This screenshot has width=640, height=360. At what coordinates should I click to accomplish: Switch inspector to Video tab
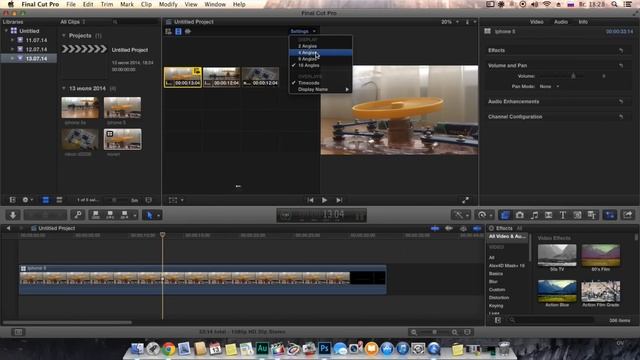536,22
